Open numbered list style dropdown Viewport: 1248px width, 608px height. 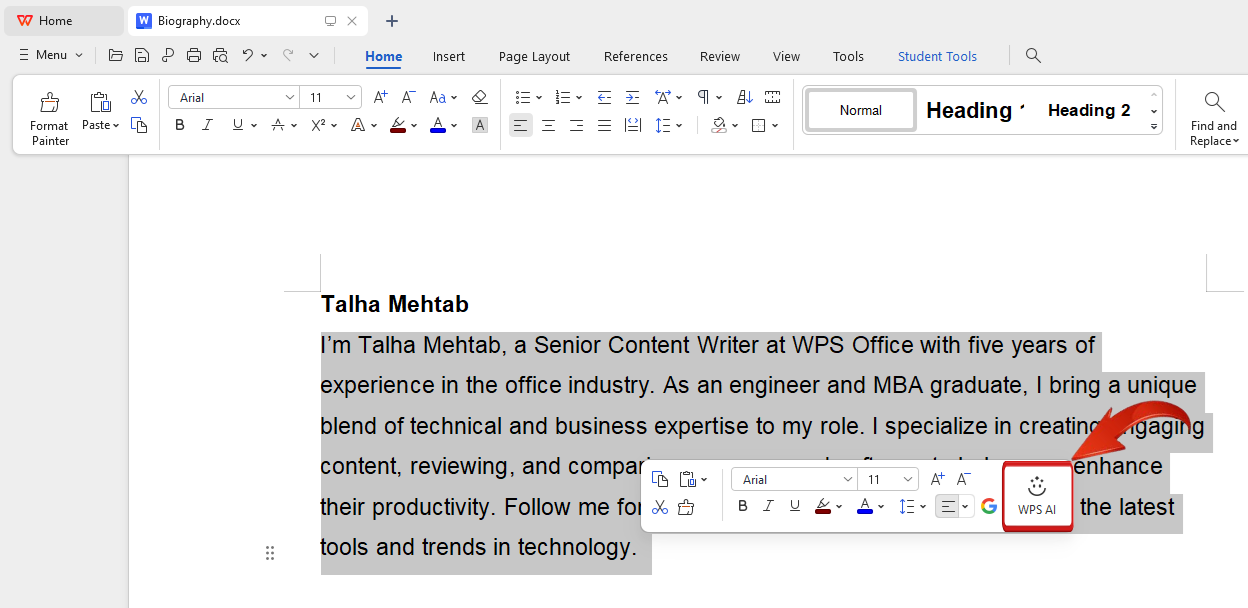[580, 97]
